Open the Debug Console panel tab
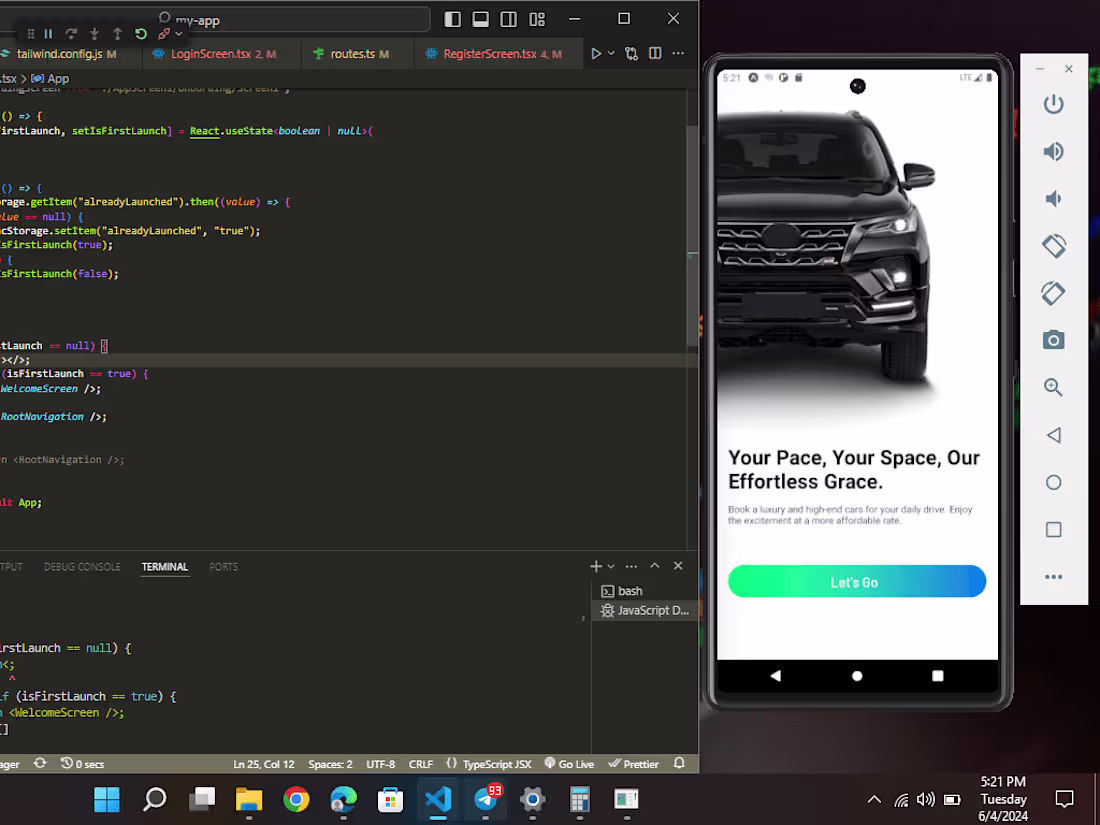The height and width of the screenshot is (825, 1100). (x=82, y=567)
